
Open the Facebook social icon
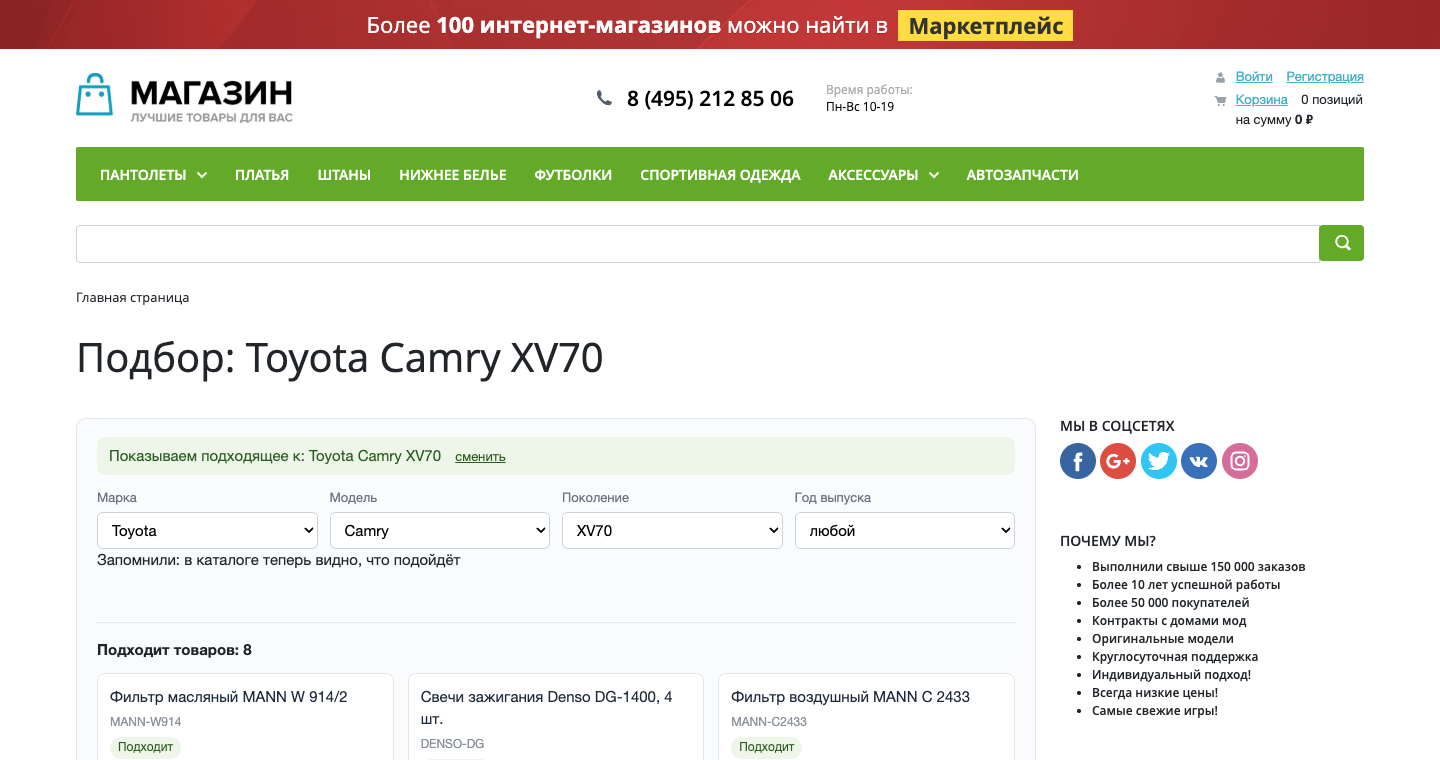coord(1078,461)
